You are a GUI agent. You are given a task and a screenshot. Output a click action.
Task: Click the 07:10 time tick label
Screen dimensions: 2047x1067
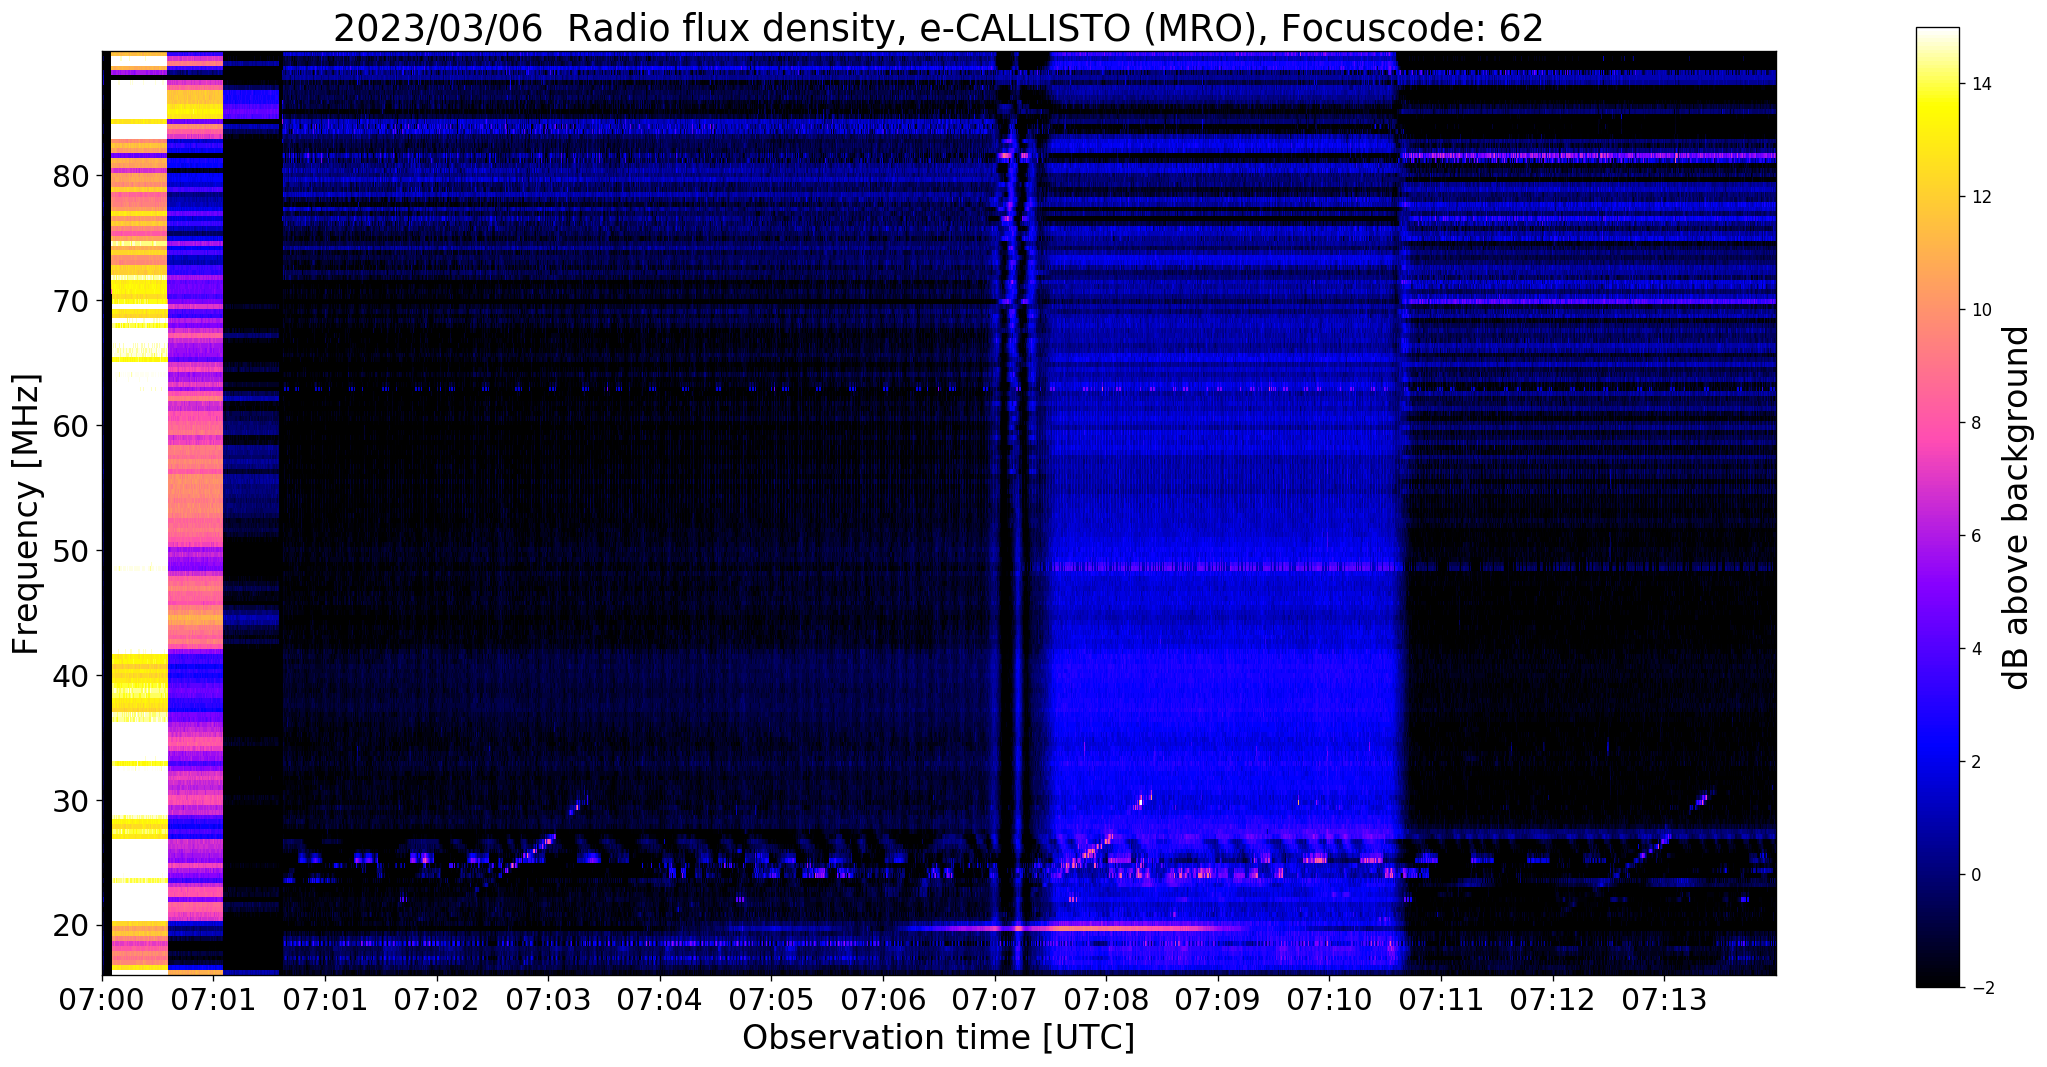click(1329, 999)
